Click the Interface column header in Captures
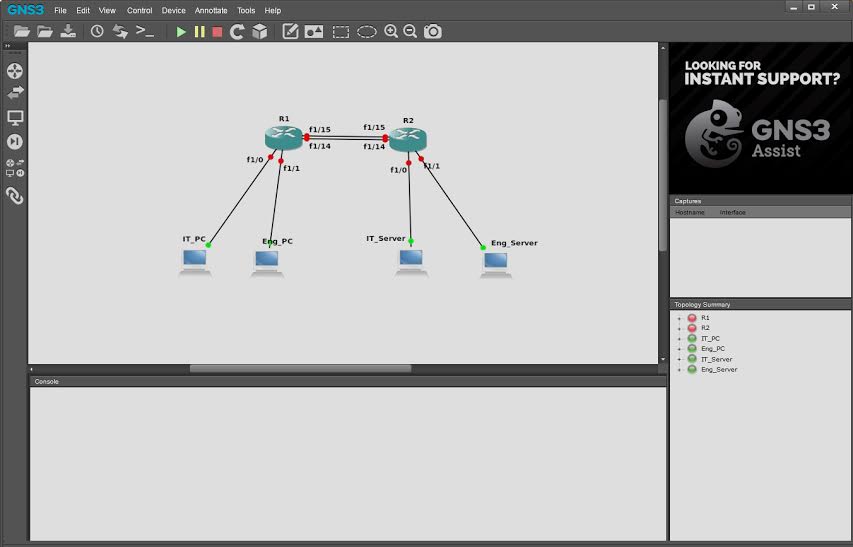Image resolution: width=853 pixels, height=547 pixels. (x=732, y=212)
